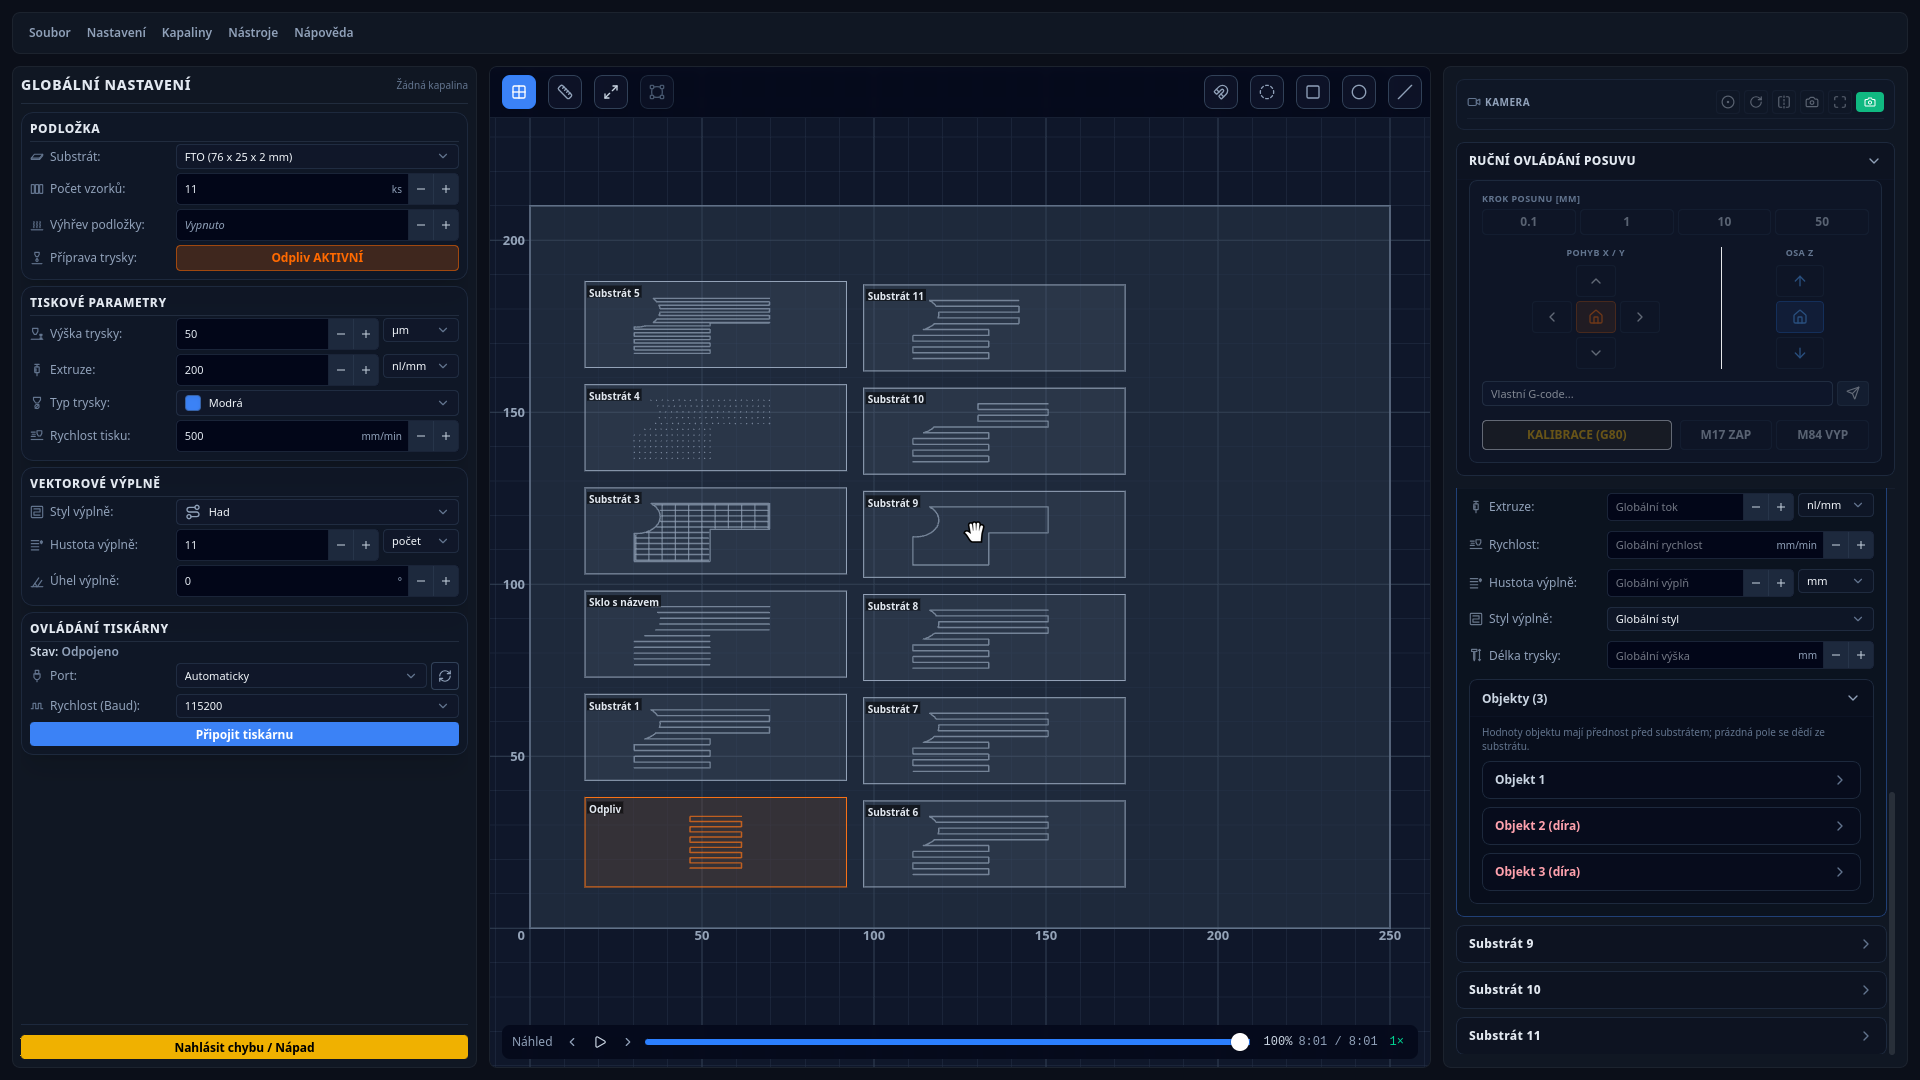Select the rectangle drawing tool
The height and width of the screenshot is (1080, 1920).
(x=1313, y=92)
